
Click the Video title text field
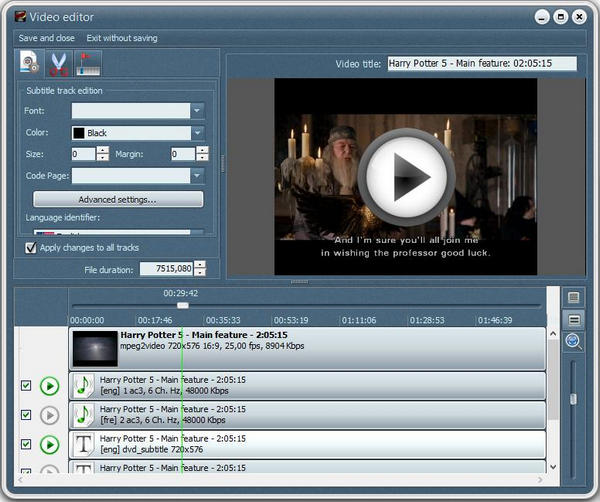482,64
